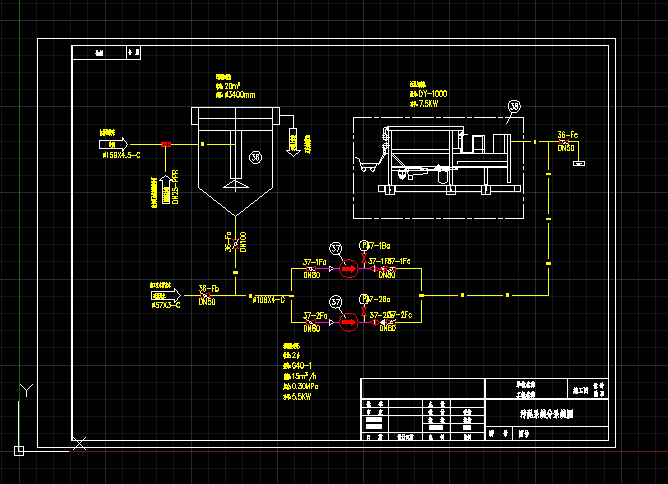Screen dimensions: 668x484
Task: Select the downward overflow arrow right of tank
Action: [293, 142]
